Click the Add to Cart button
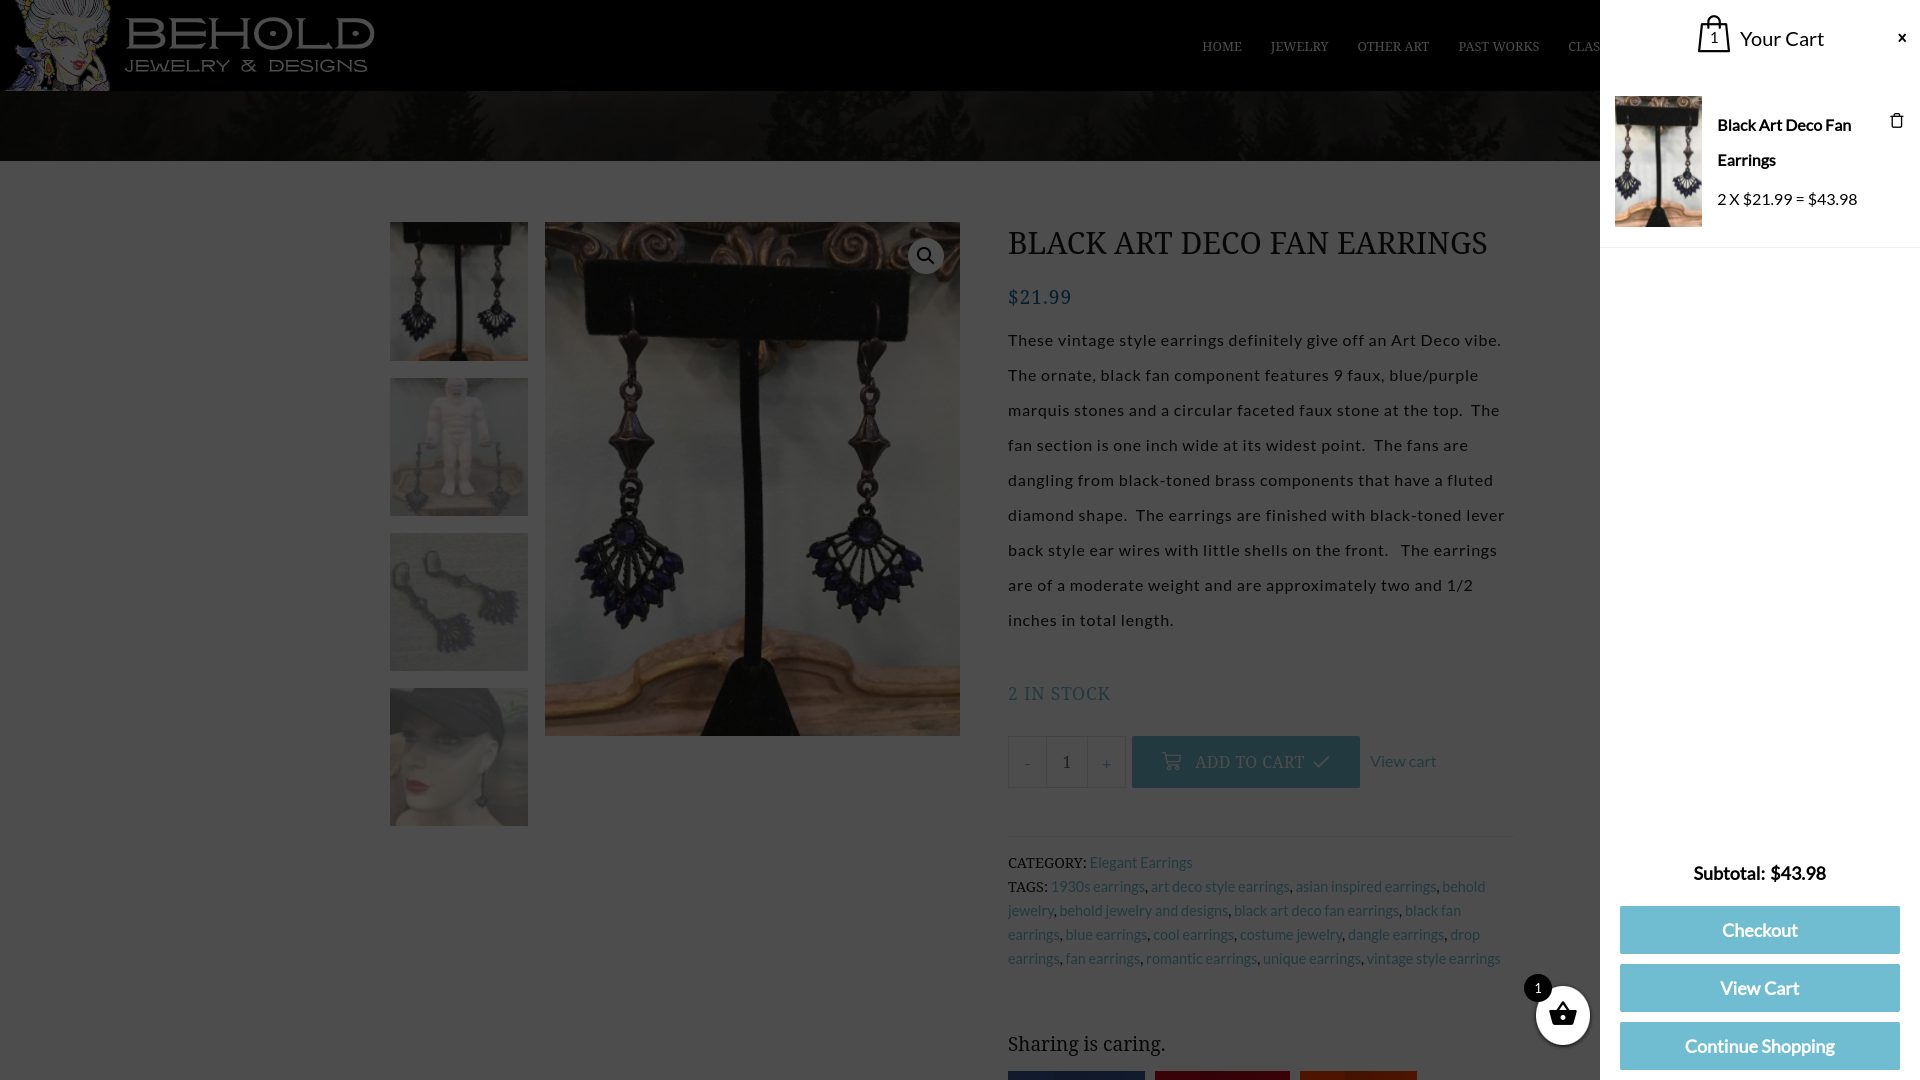 (1245, 762)
